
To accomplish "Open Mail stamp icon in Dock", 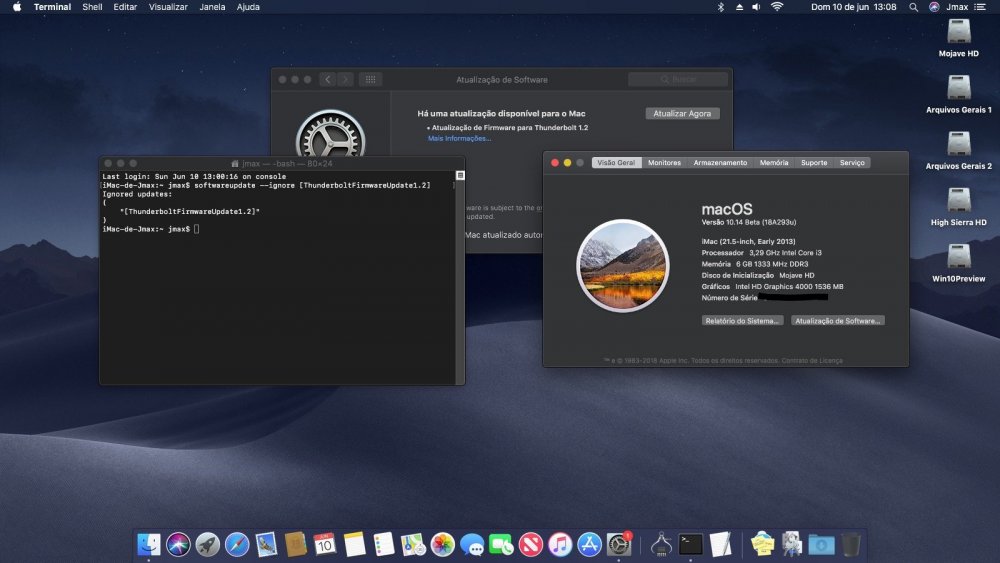I will tap(266, 545).
